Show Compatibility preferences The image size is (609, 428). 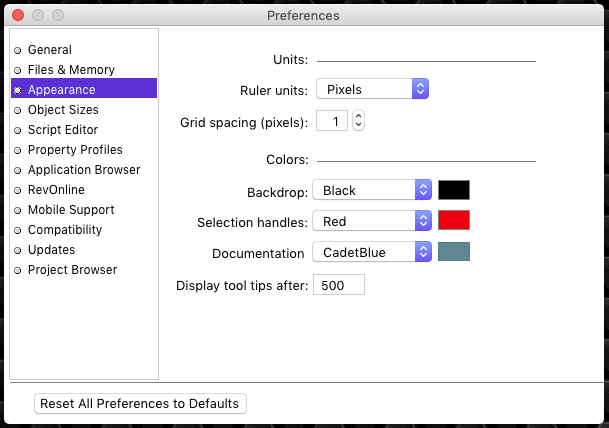pyautogui.click(x=66, y=230)
